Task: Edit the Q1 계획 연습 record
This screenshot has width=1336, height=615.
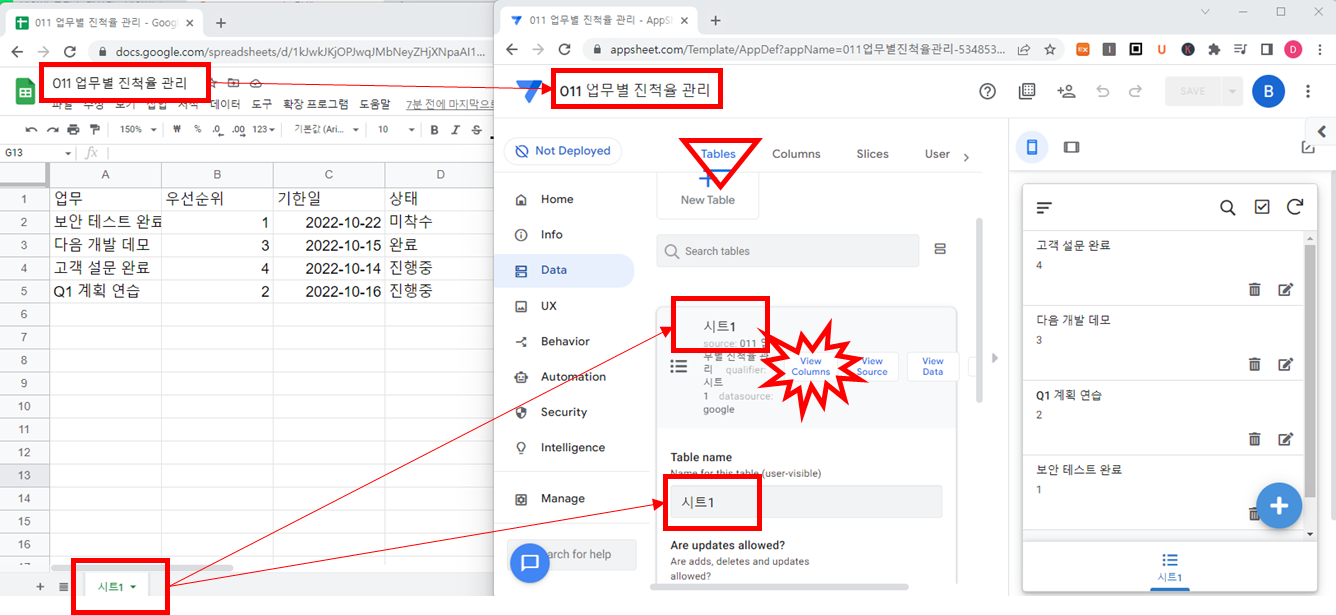Action: coord(1285,438)
